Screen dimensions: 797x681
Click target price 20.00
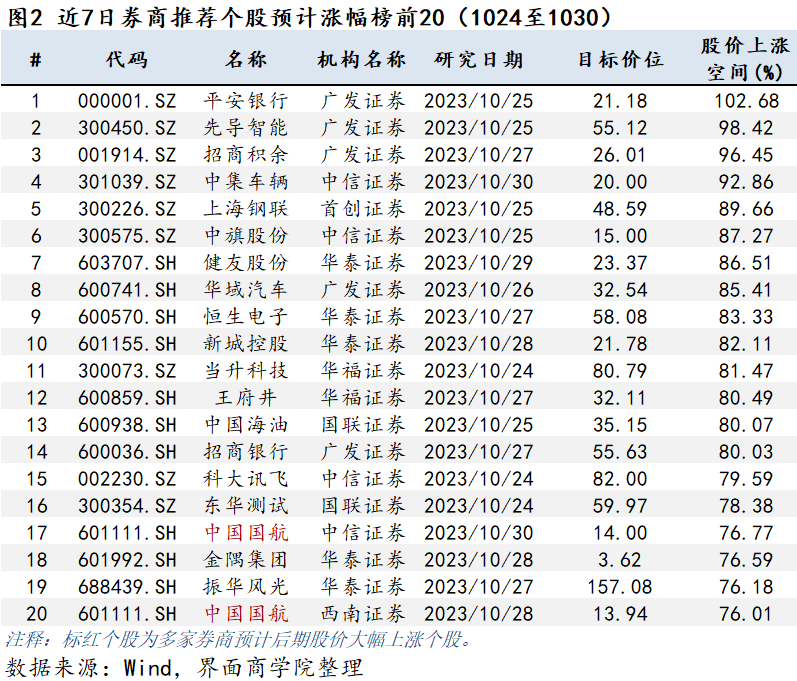tap(620, 181)
